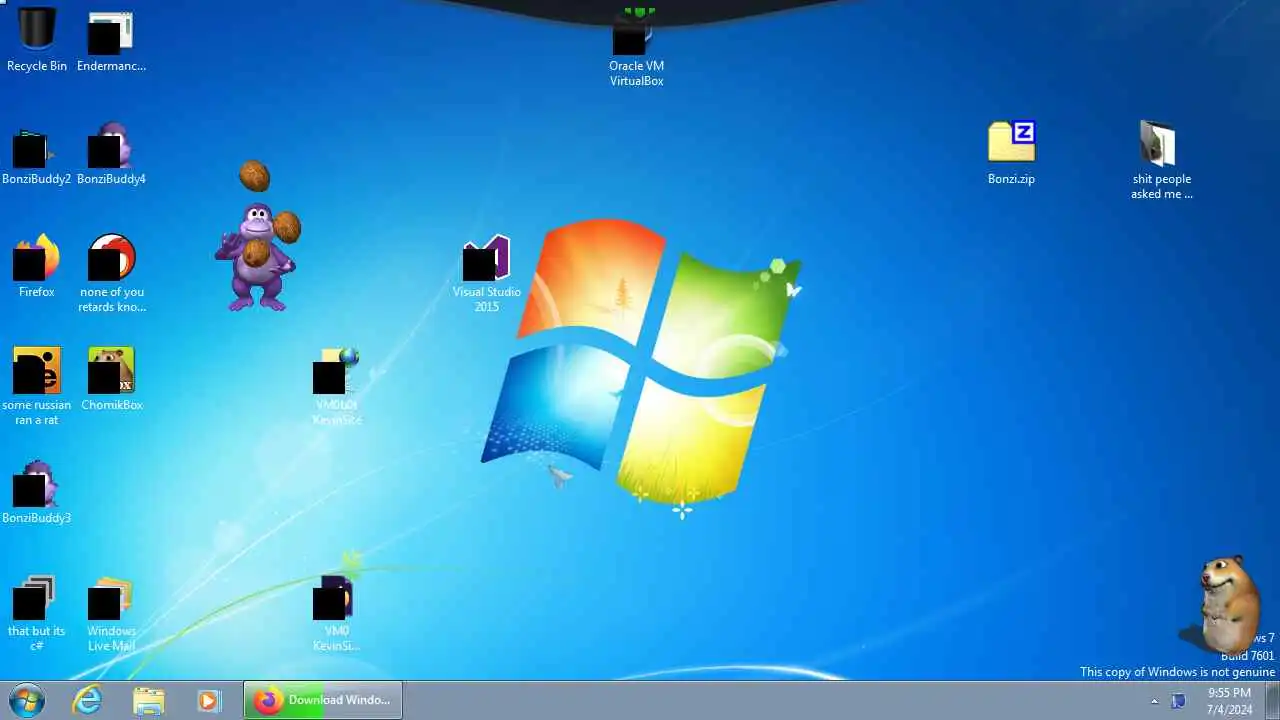Switch to Firefox 'Download Windo...' taskbar button

tap(323, 700)
